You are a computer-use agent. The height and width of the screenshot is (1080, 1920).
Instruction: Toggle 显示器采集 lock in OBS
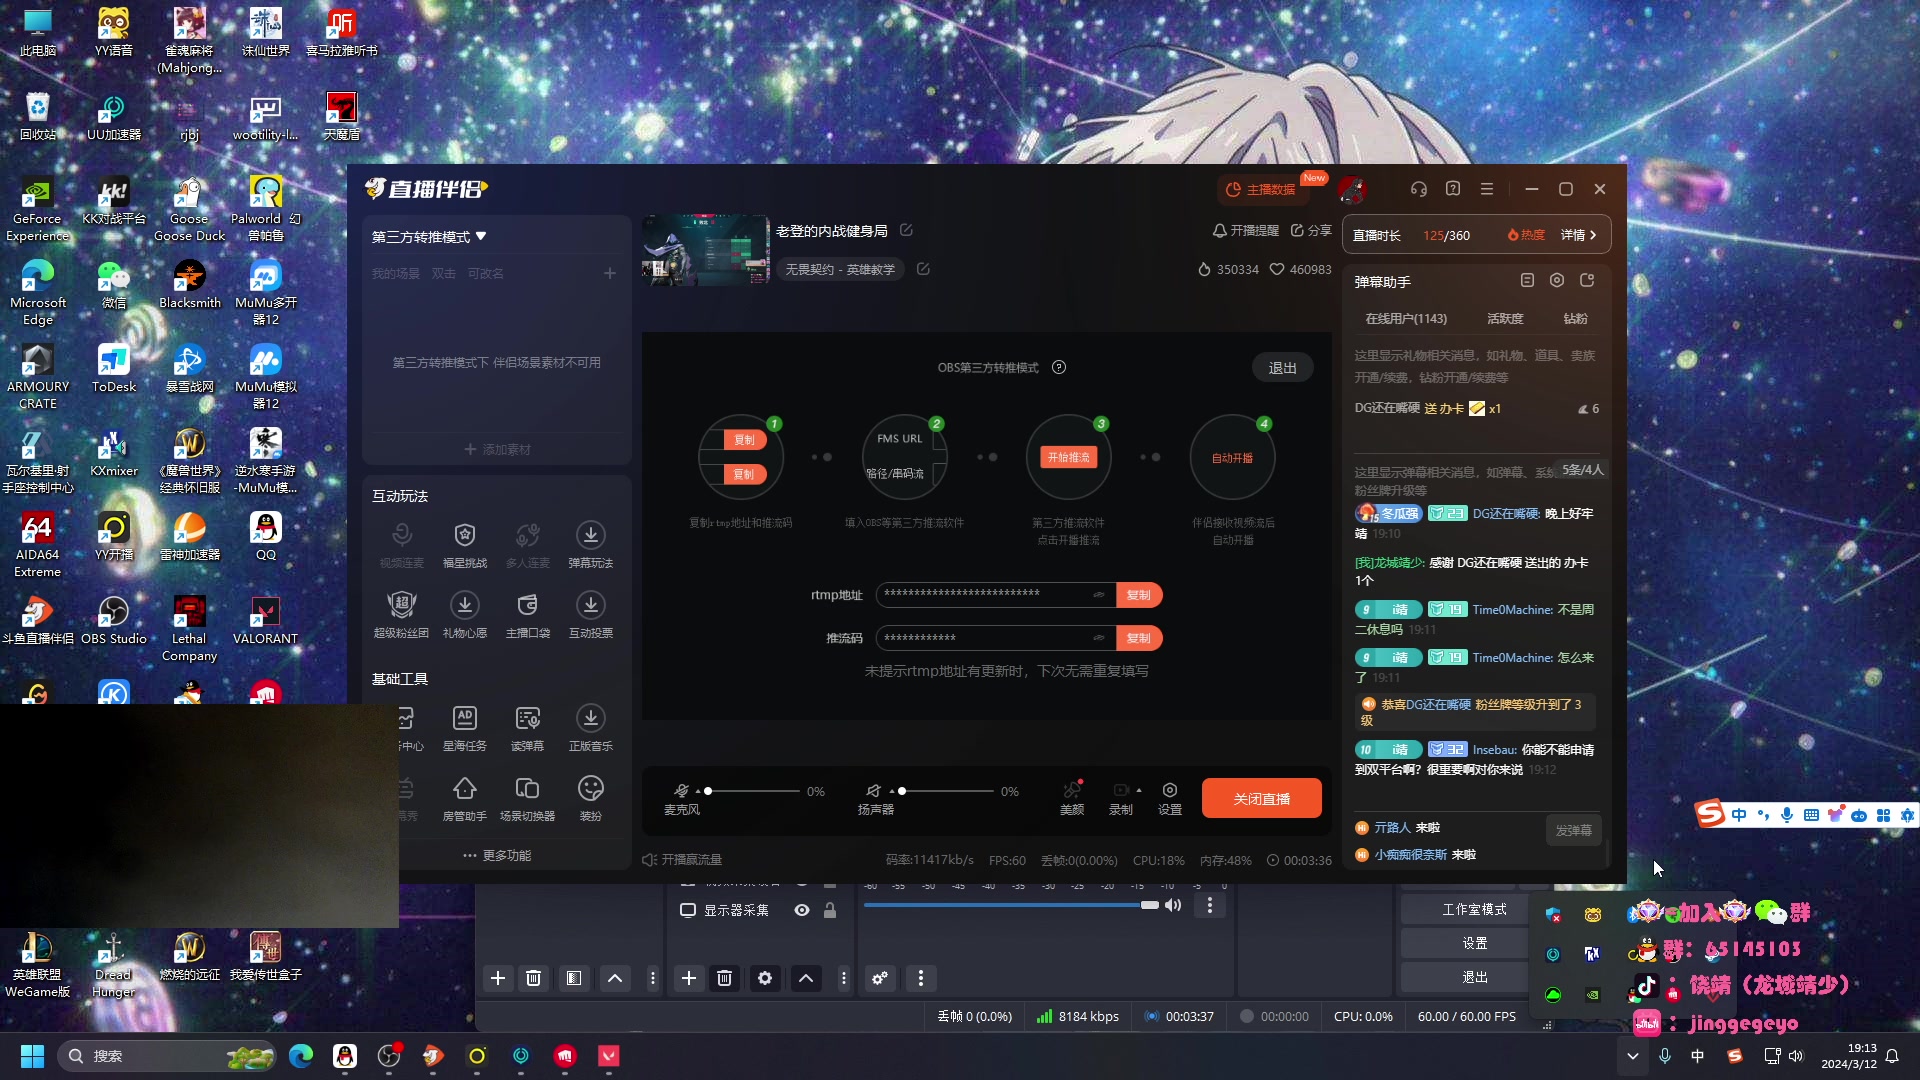tap(830, 910)
